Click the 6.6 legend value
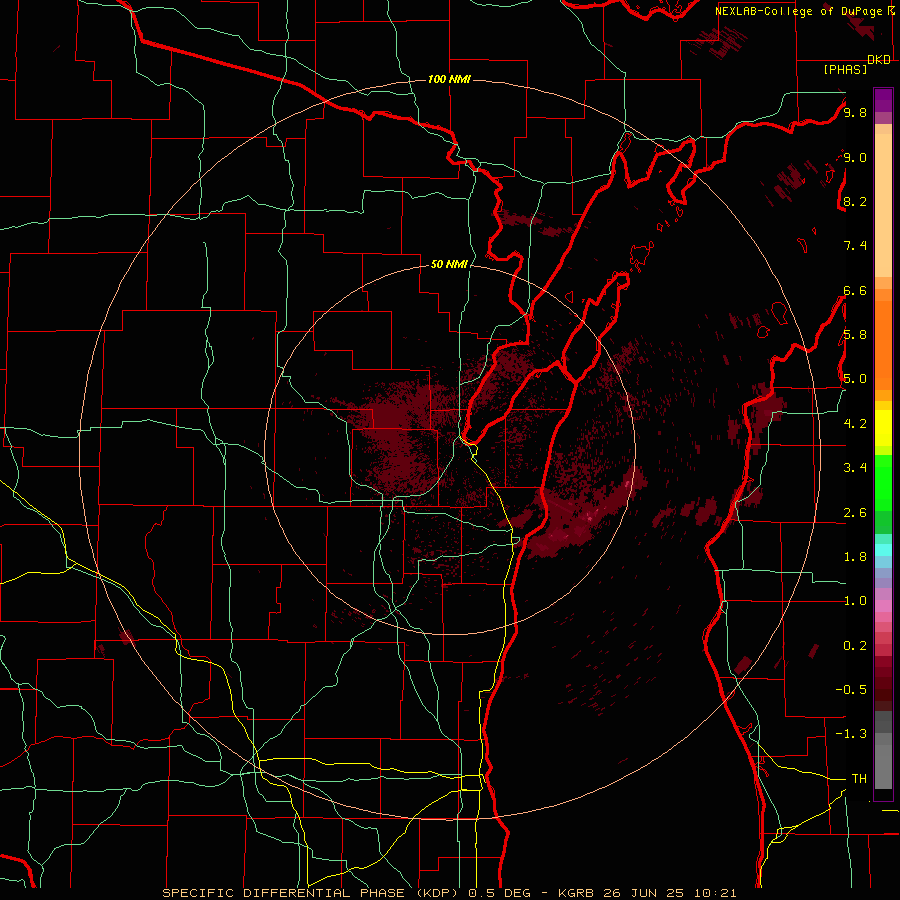The height and width of the screenshot is (900, 900). click(x=855, y=290)
